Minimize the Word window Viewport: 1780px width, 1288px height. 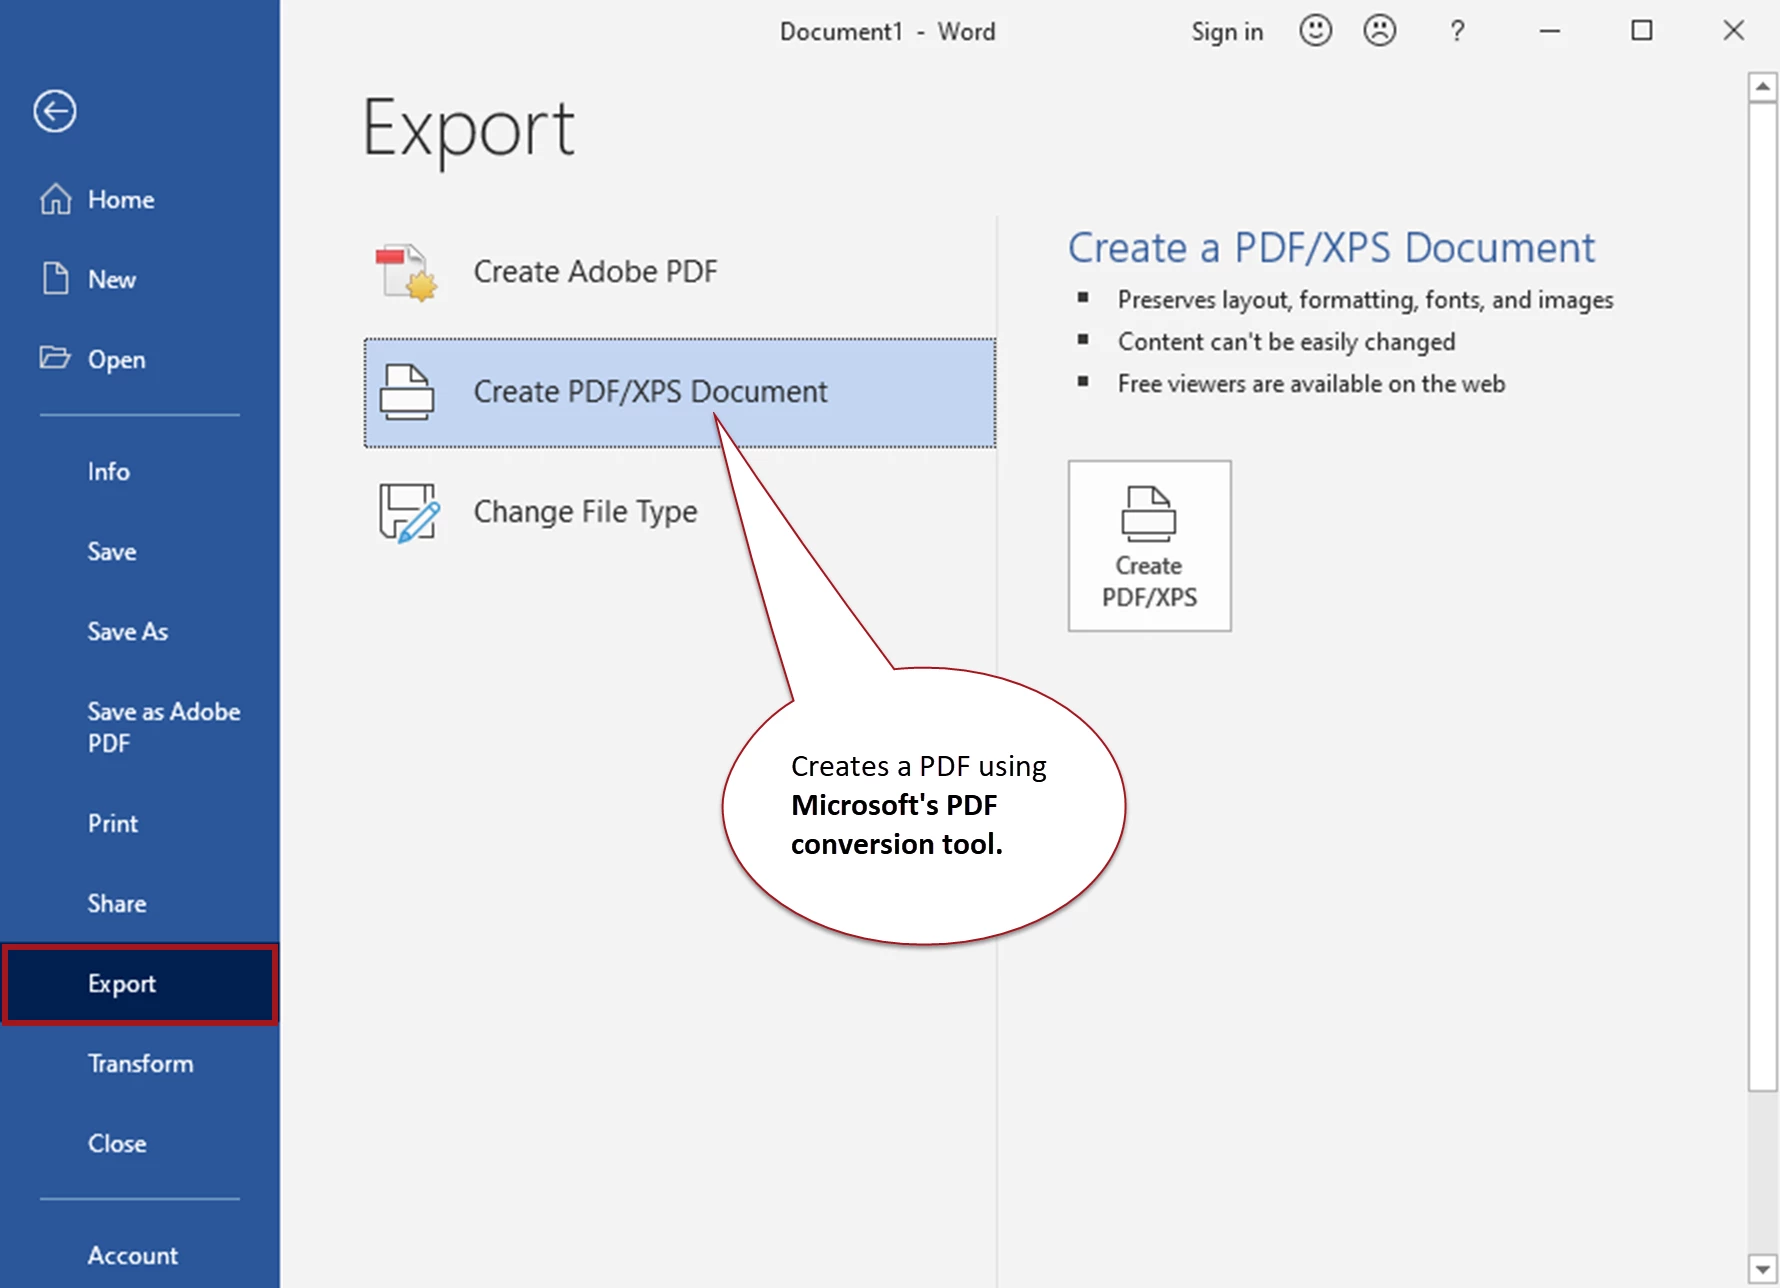1550,31
